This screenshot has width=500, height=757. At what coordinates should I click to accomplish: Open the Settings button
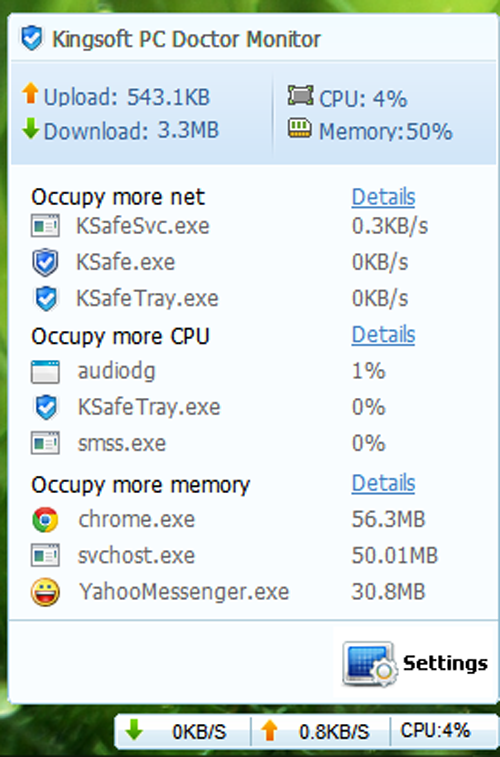point(415,663)
